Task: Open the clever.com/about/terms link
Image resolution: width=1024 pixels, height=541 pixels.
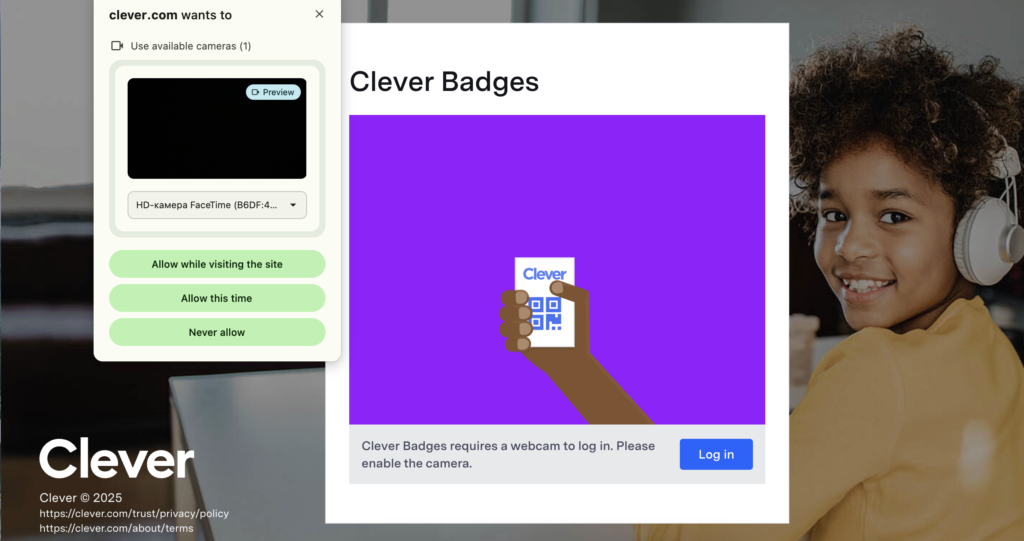Action: point(116,528)
